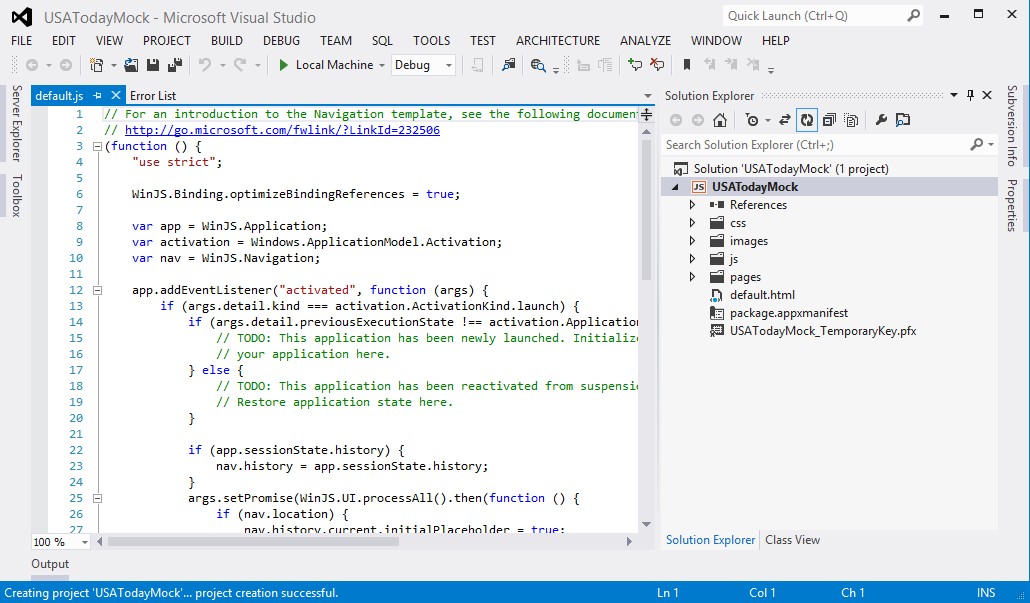Image resolution: width=1030 pixels, height=603 pixels.
Task: Unpin the Solution Explorer panel
Action: click(969, 95)
